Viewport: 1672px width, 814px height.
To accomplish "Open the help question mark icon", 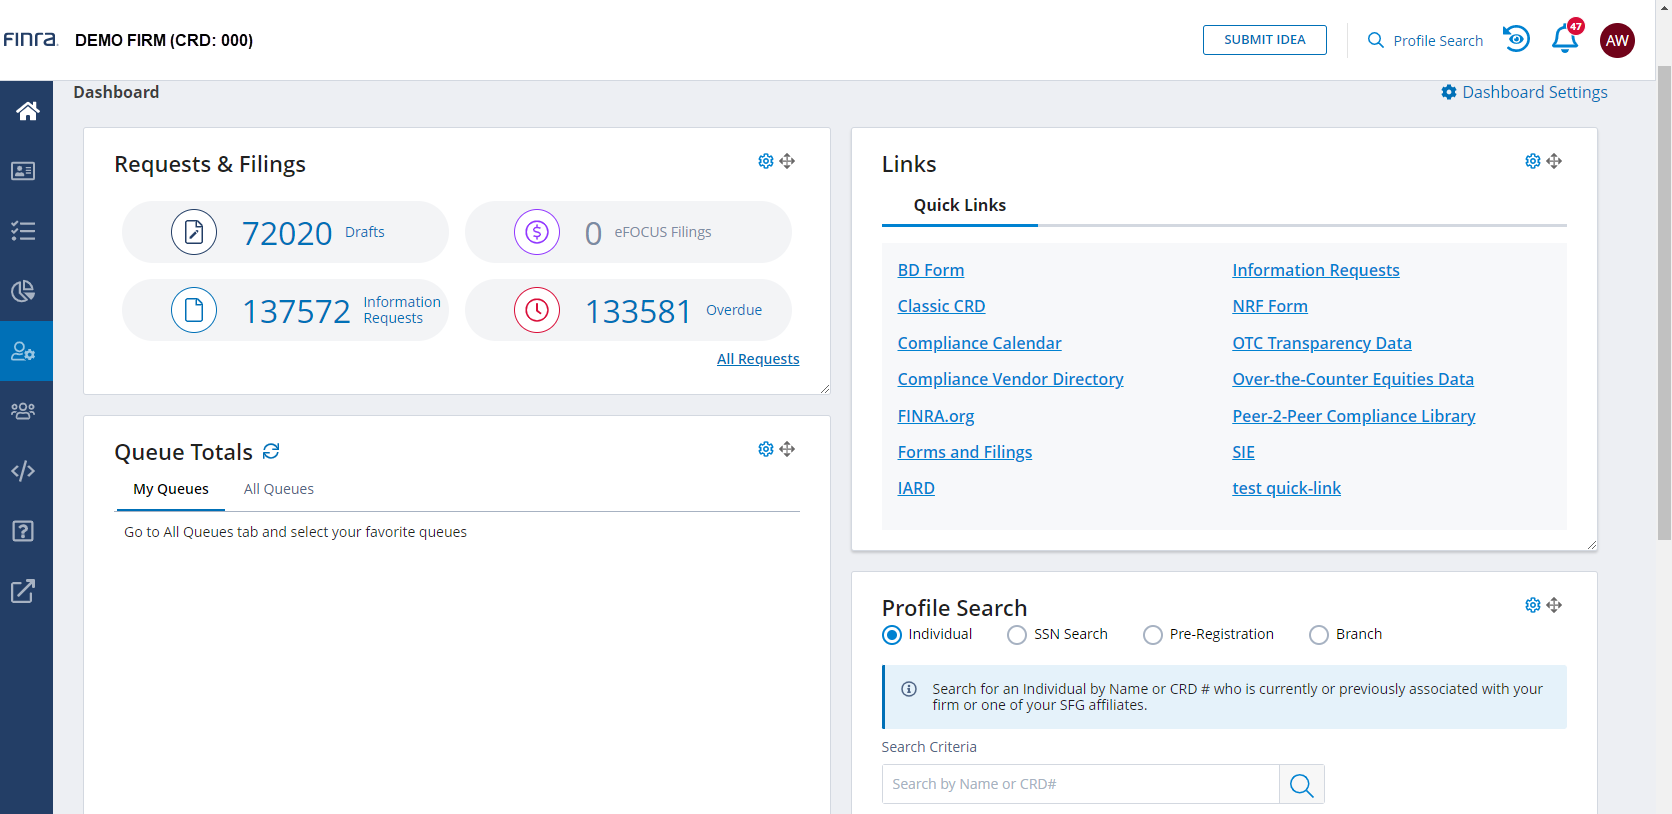I will coord(23,531).
